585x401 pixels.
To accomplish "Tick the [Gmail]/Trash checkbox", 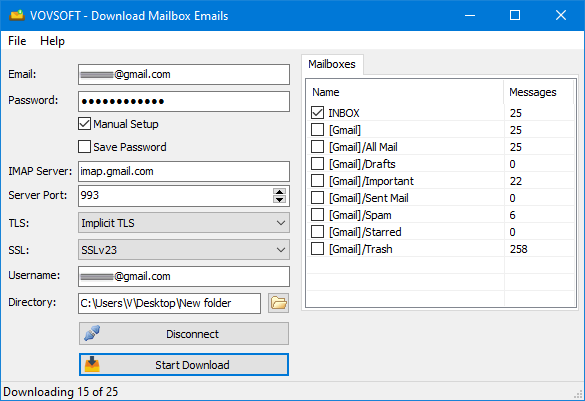I will (317, 249).
